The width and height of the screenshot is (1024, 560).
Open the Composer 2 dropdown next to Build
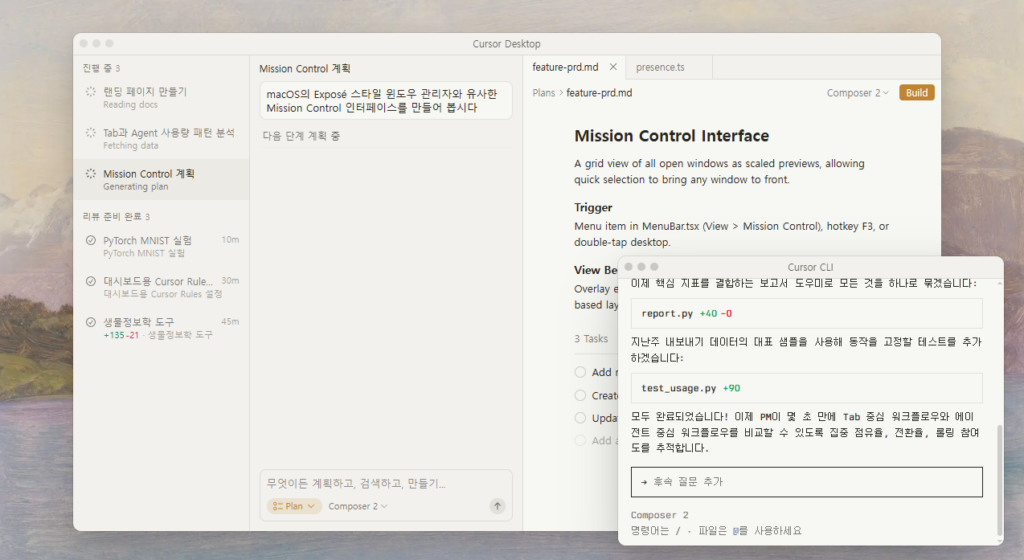coord(857,93)
